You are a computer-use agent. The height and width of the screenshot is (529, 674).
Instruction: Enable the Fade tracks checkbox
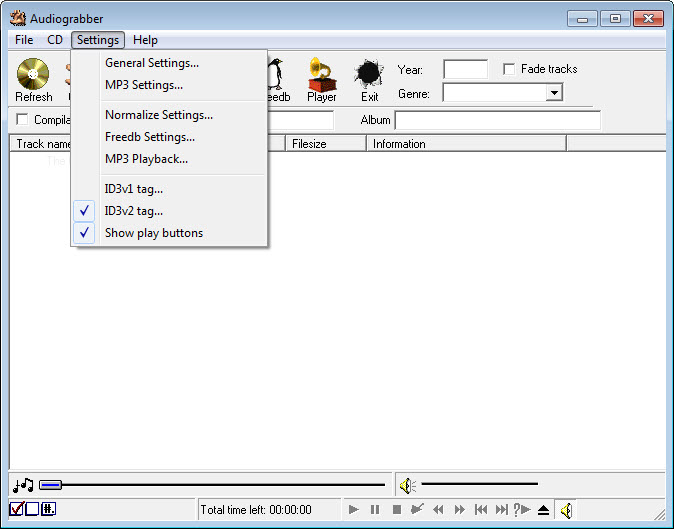pyautogui.click(x=509, y=69)
